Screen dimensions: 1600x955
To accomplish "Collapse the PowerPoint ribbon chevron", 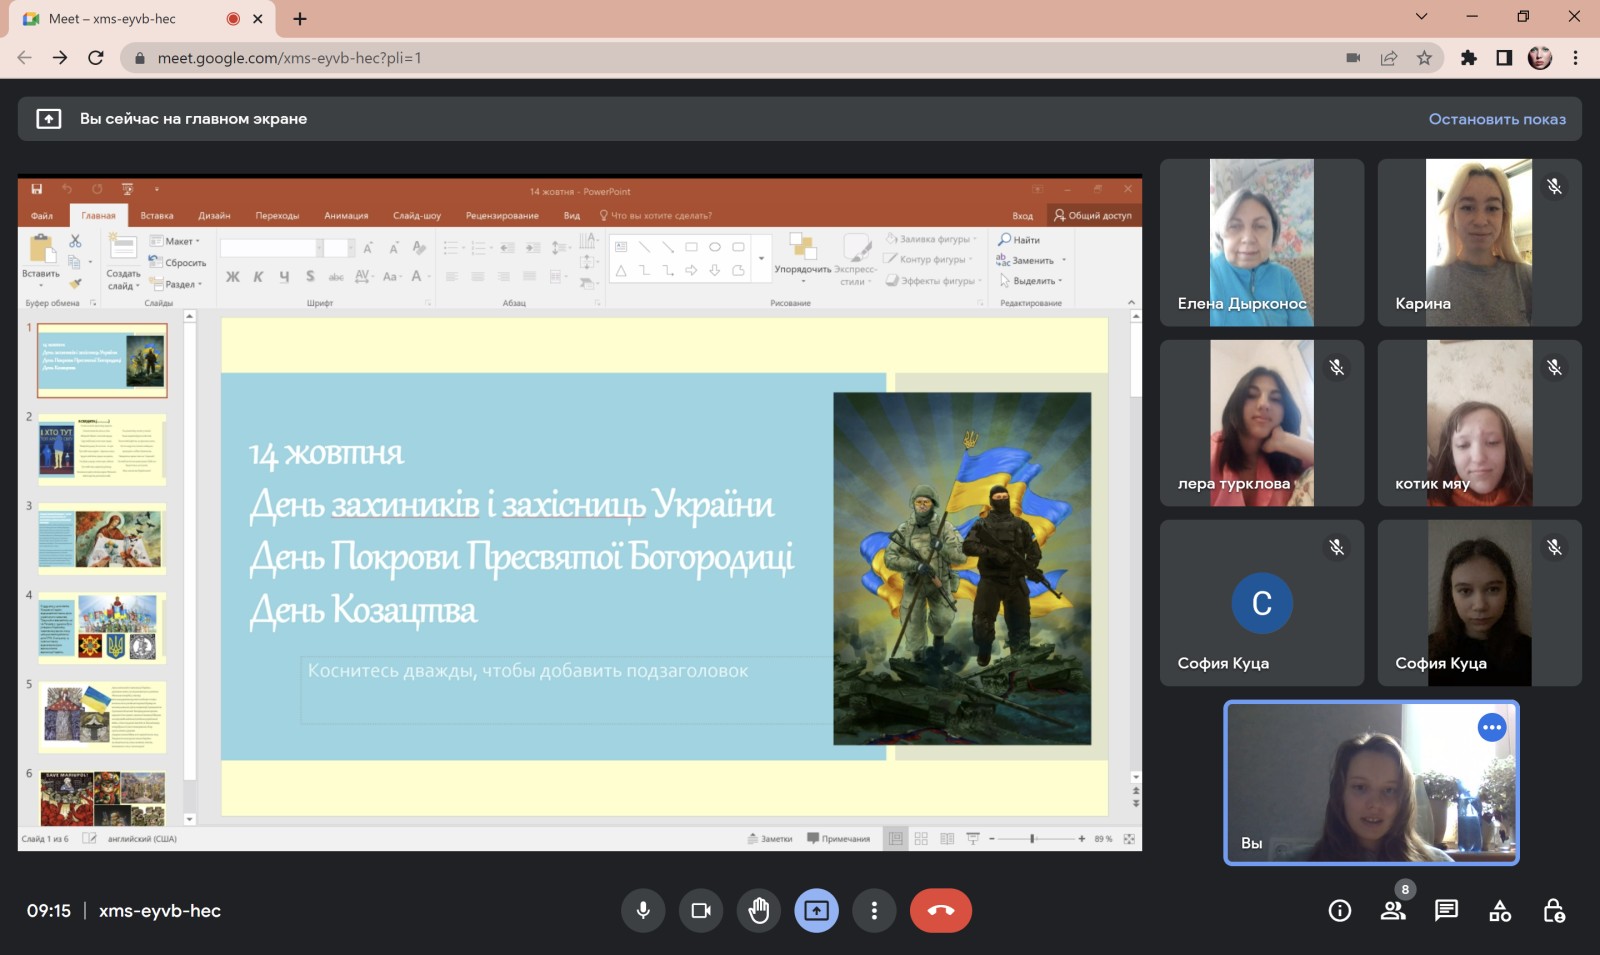I will (x=1131, y=302).
